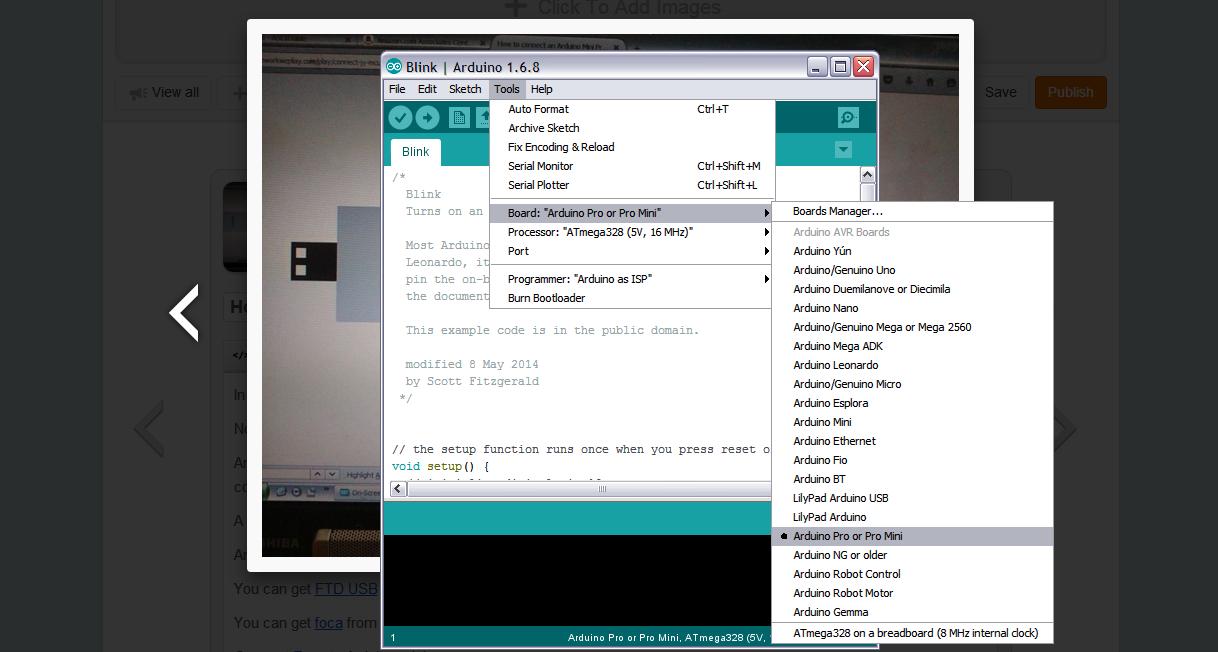
Task: Pick Arduino Fio board
Action: tap(912, 460)
